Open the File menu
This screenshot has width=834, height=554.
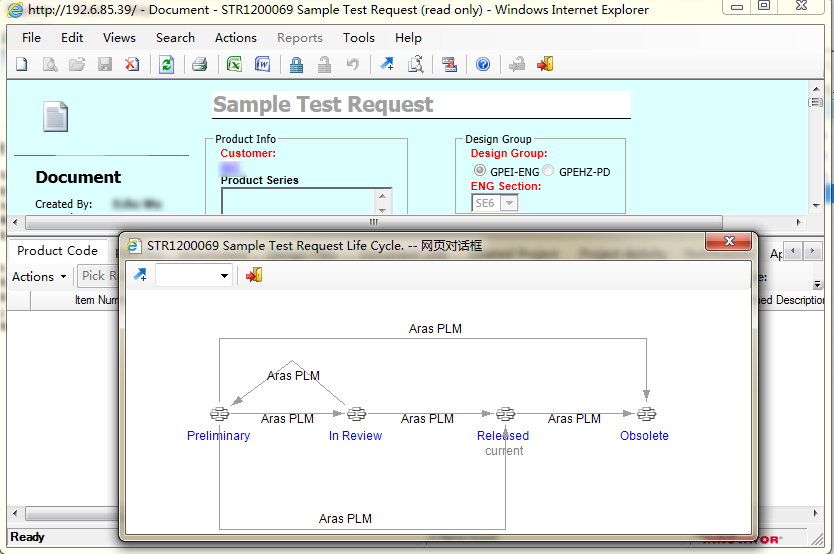point(31,38)
